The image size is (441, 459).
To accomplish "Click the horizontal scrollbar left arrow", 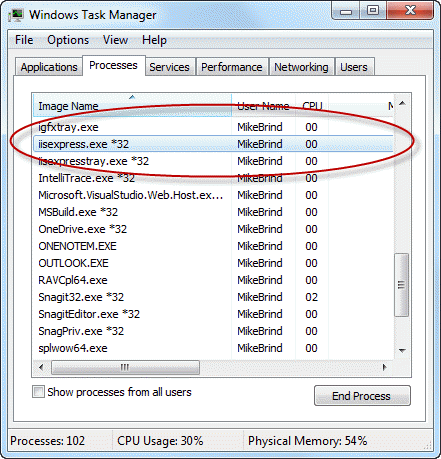I will pos(41,367).
